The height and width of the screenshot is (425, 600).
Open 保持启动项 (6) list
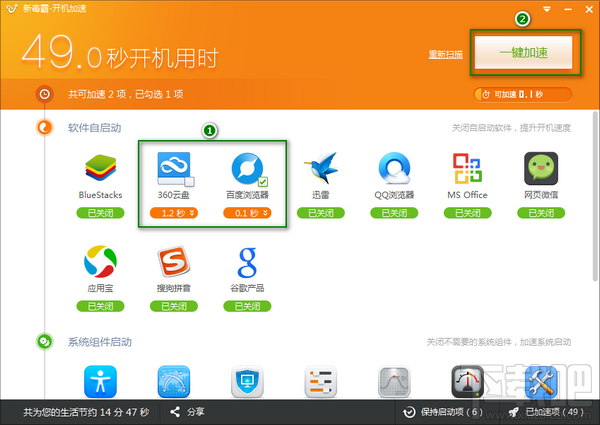(x=443, y=412)
